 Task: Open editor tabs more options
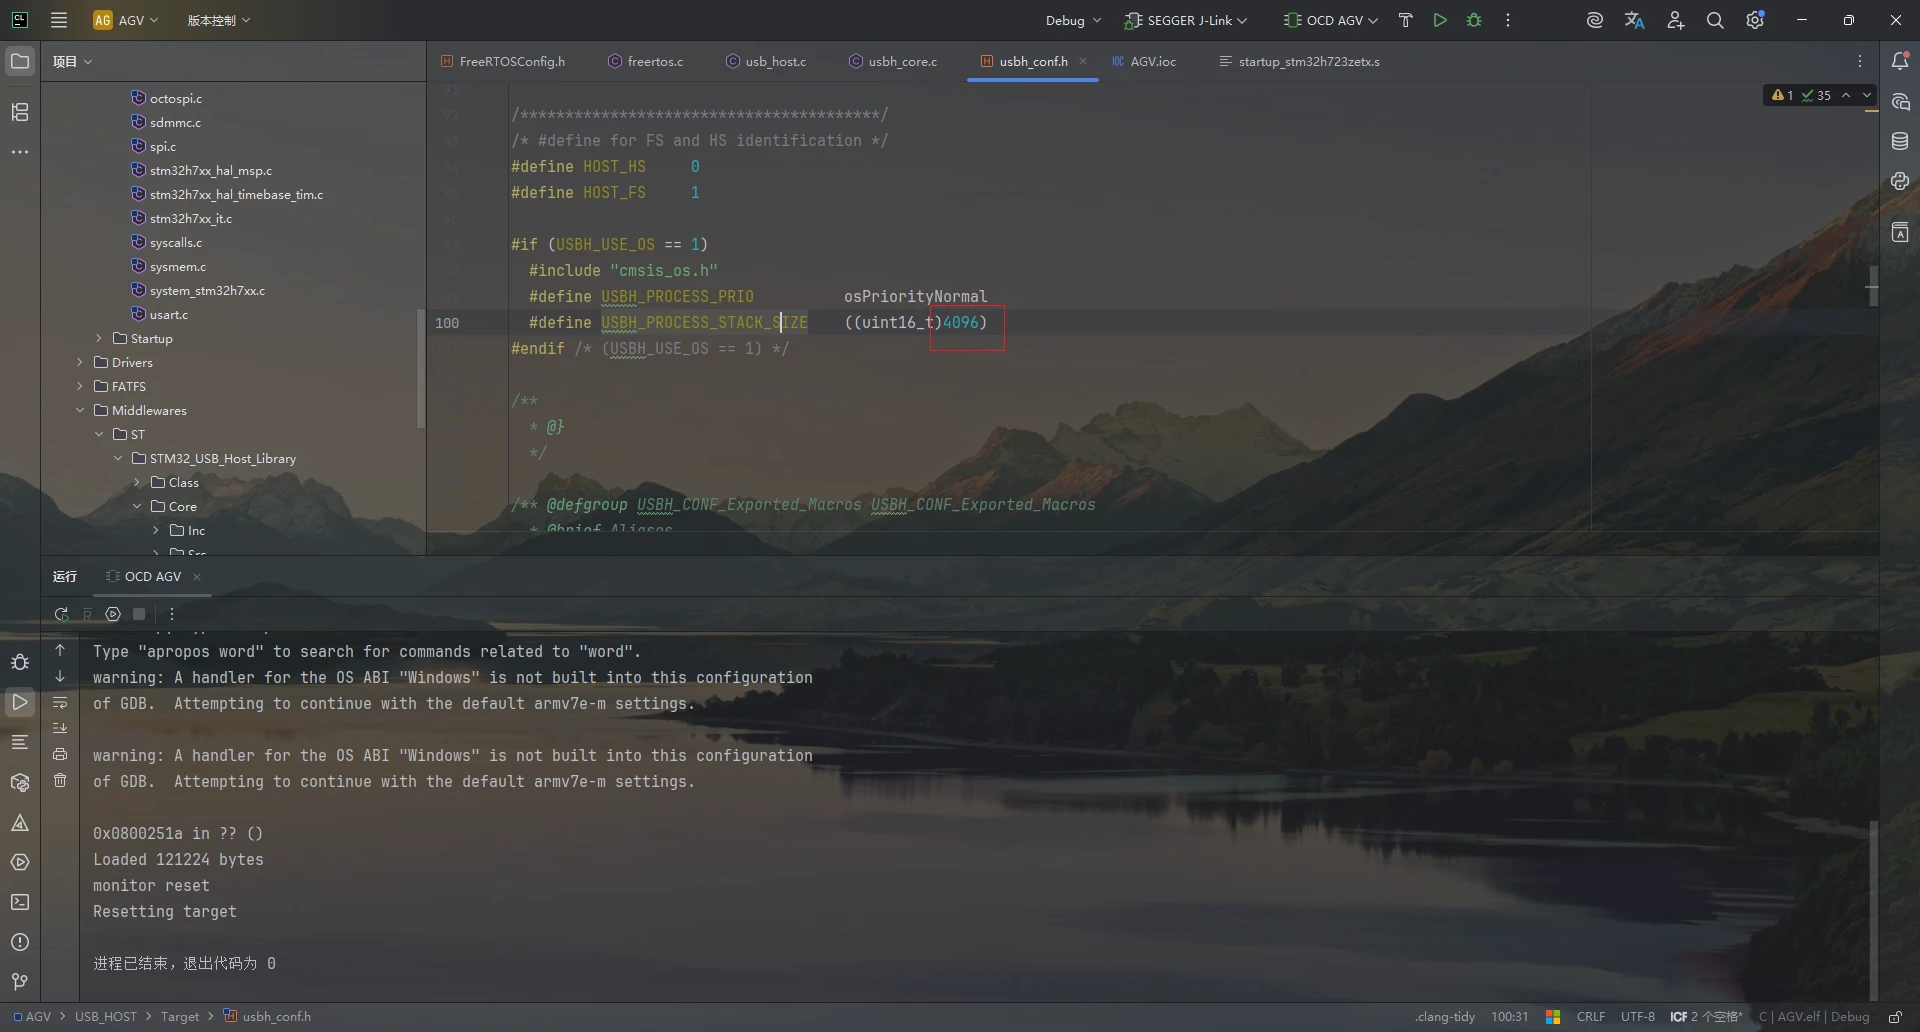pos(1860,62)
